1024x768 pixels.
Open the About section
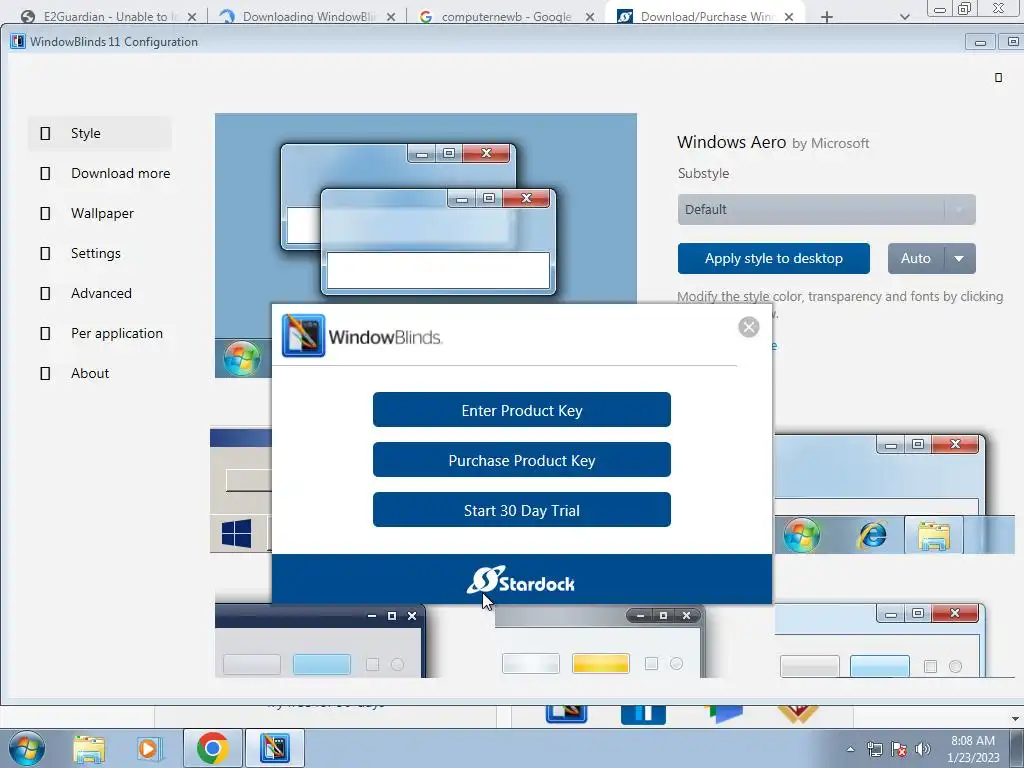pos(100,373)
